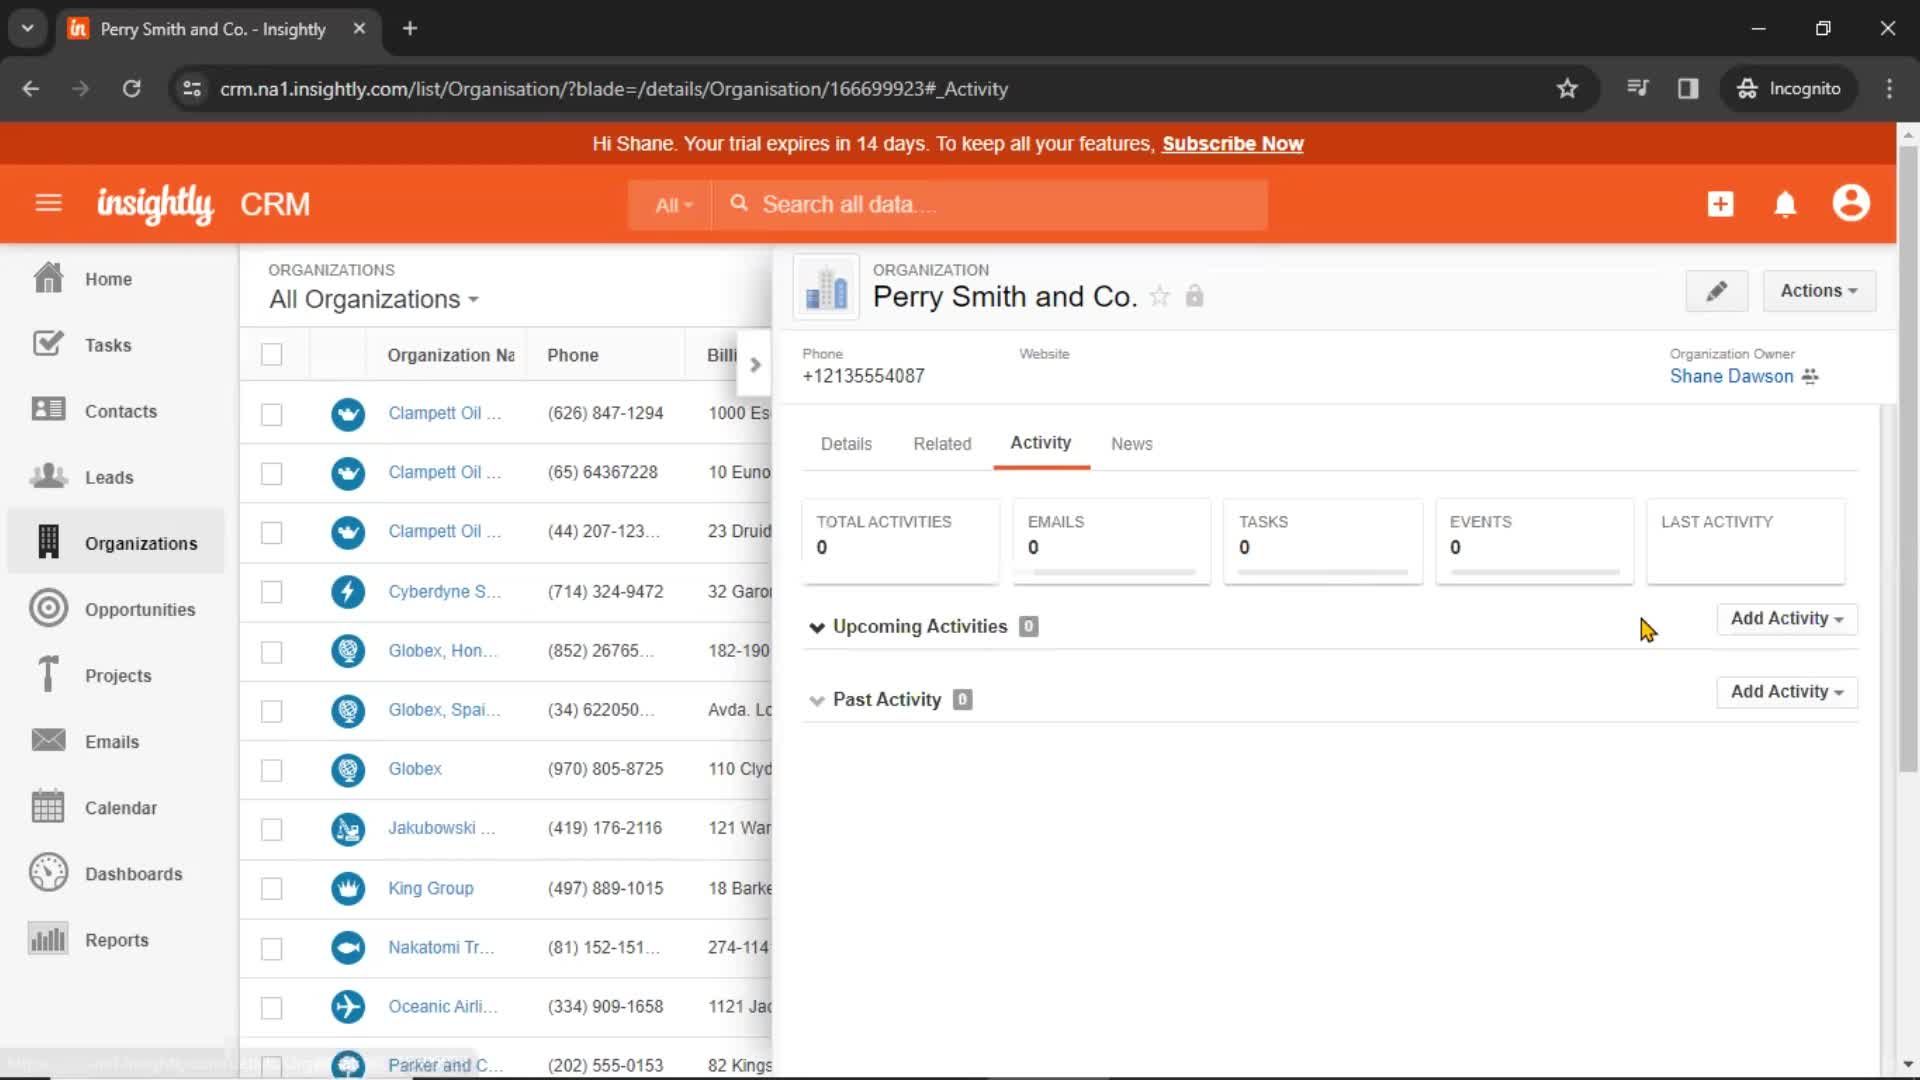This screenshot has width=1920, height=1080.
Task: Open the Shane Dawson owner link
Action: click(1731, 377)
